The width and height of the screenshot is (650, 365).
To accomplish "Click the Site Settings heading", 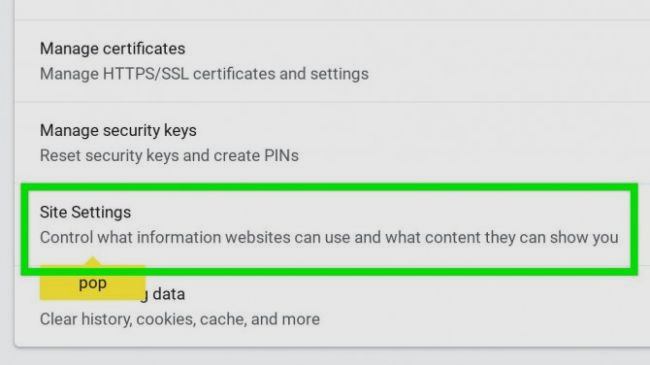I will point(85,212).
